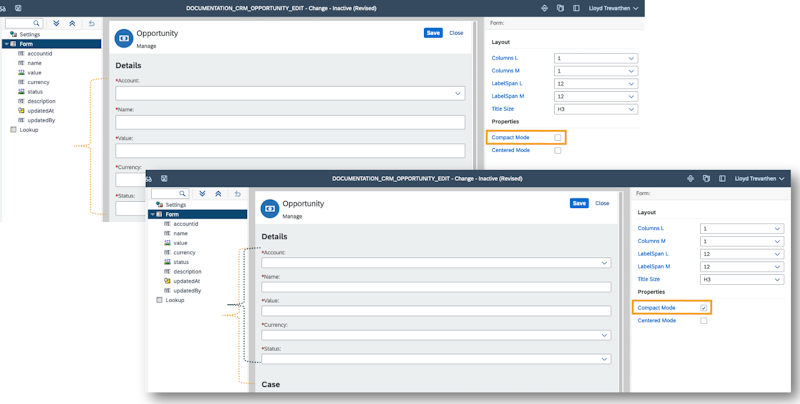Open Lloyd Trevarthen user menu in front window
Screen dimensions: 800x404
759,179
